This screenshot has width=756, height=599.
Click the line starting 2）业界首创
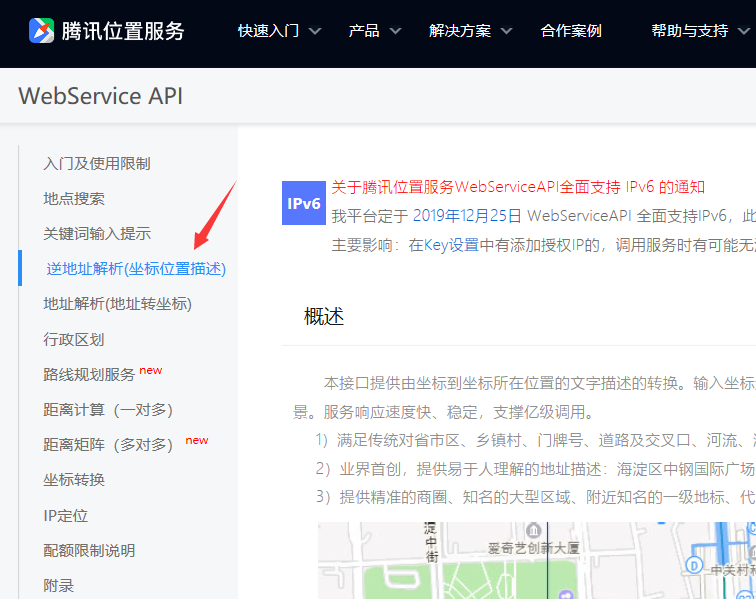(x=536, y=469)
